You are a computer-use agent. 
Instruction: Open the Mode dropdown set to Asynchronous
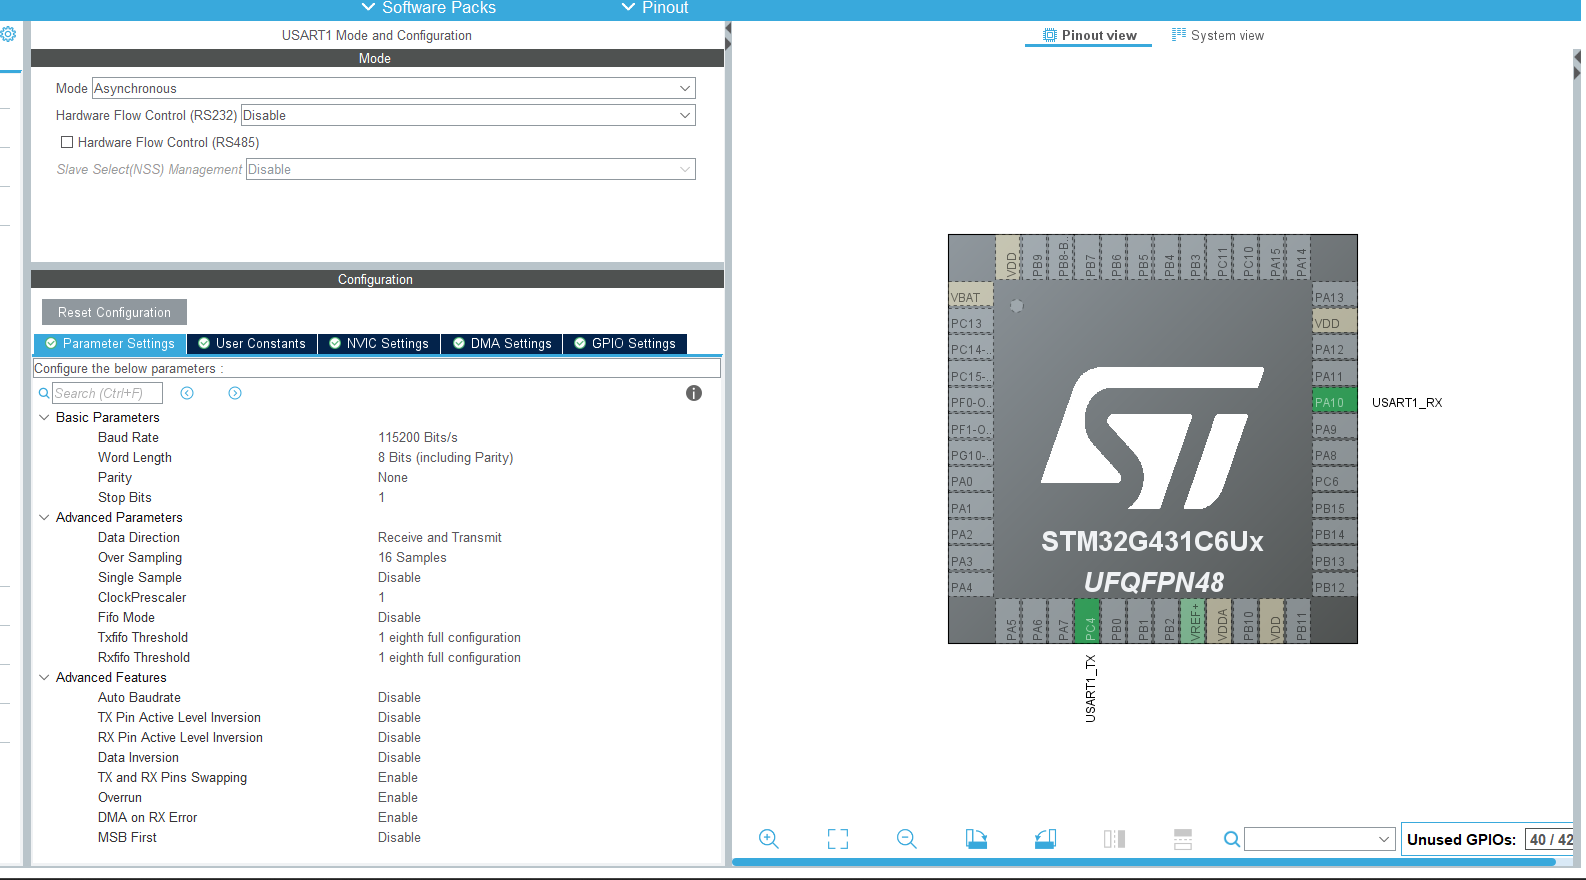click(394, 88)
